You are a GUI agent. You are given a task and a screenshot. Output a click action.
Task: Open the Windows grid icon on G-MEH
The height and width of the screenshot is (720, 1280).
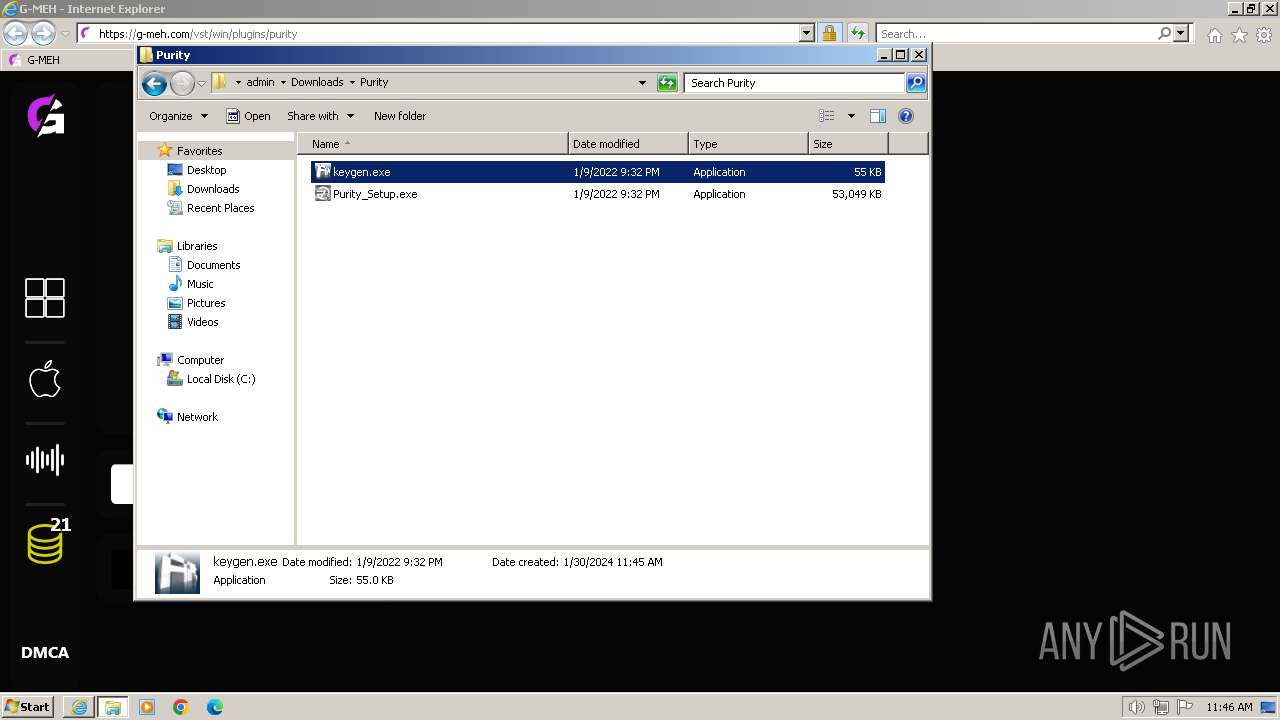point(45,298)
